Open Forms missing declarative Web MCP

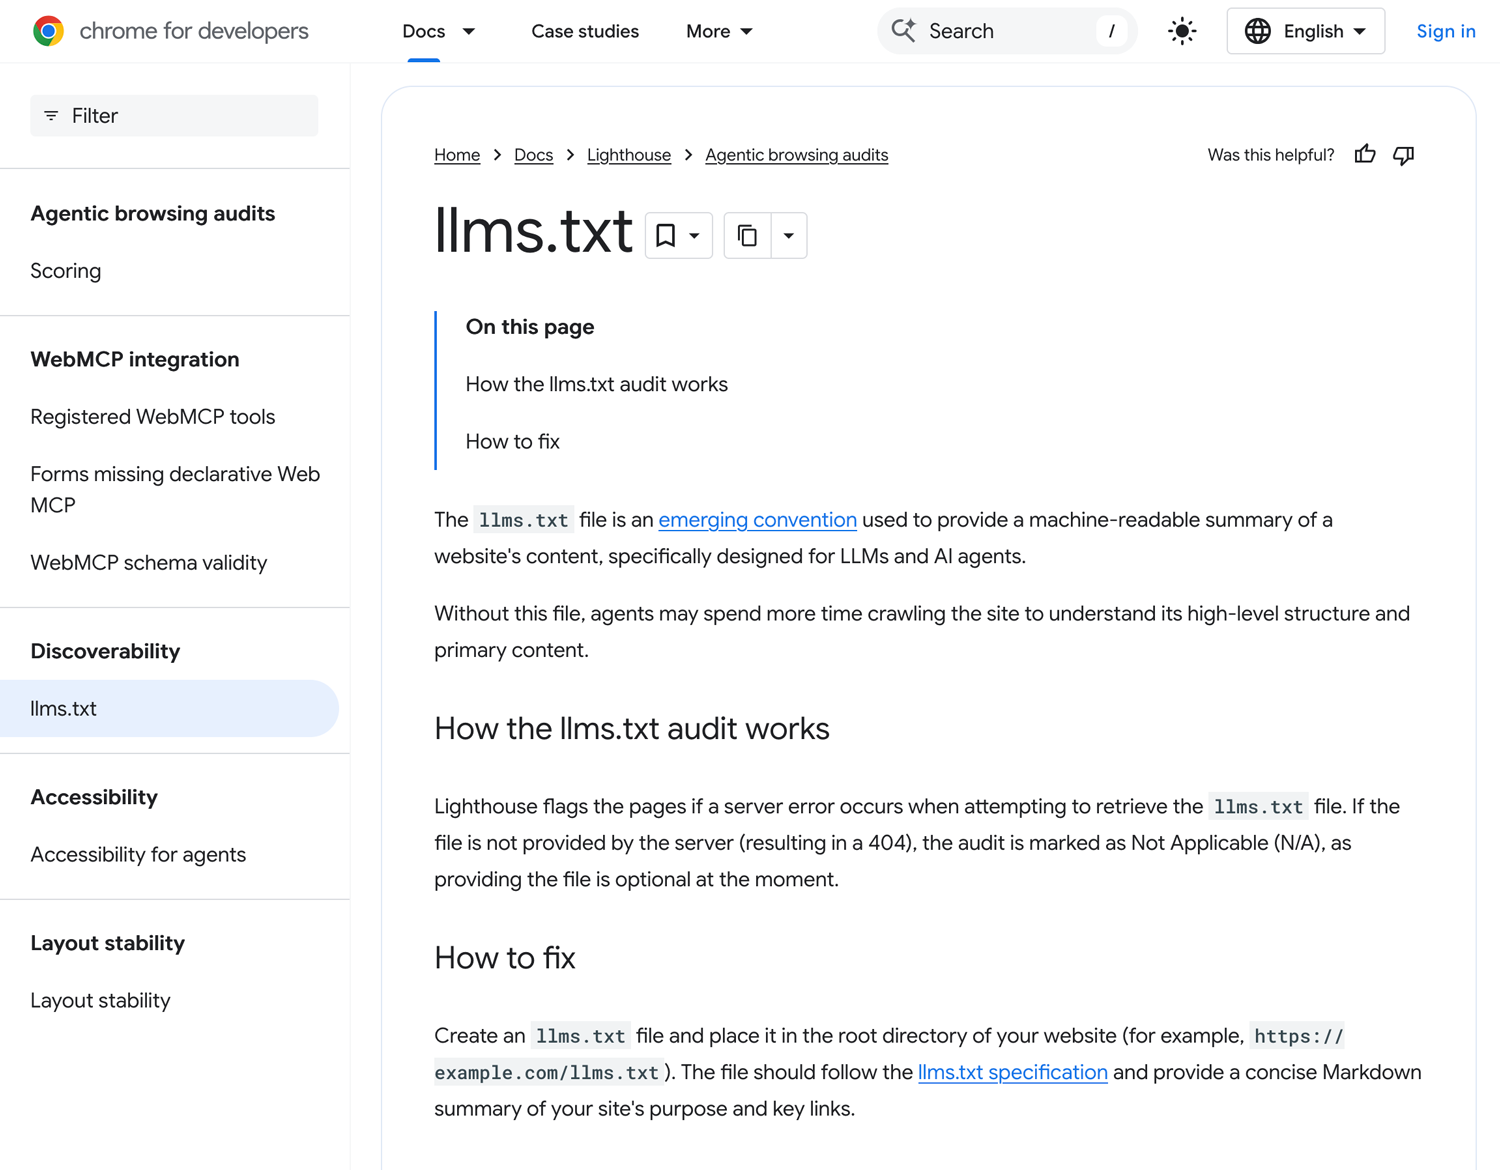point(175,490)
